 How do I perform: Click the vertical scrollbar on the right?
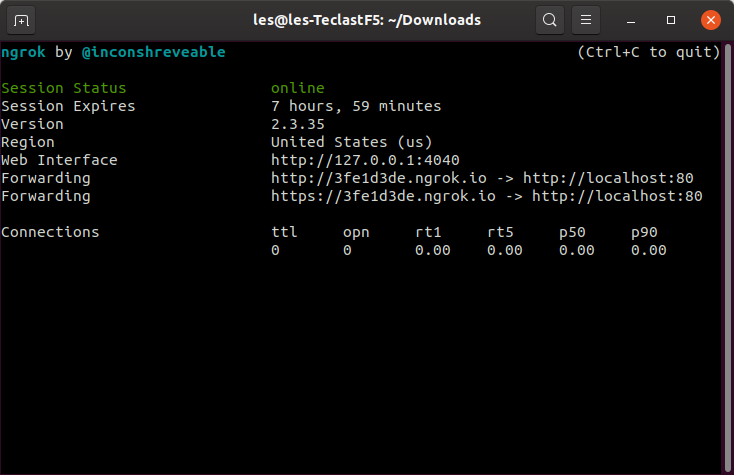(x=728, y=257)
